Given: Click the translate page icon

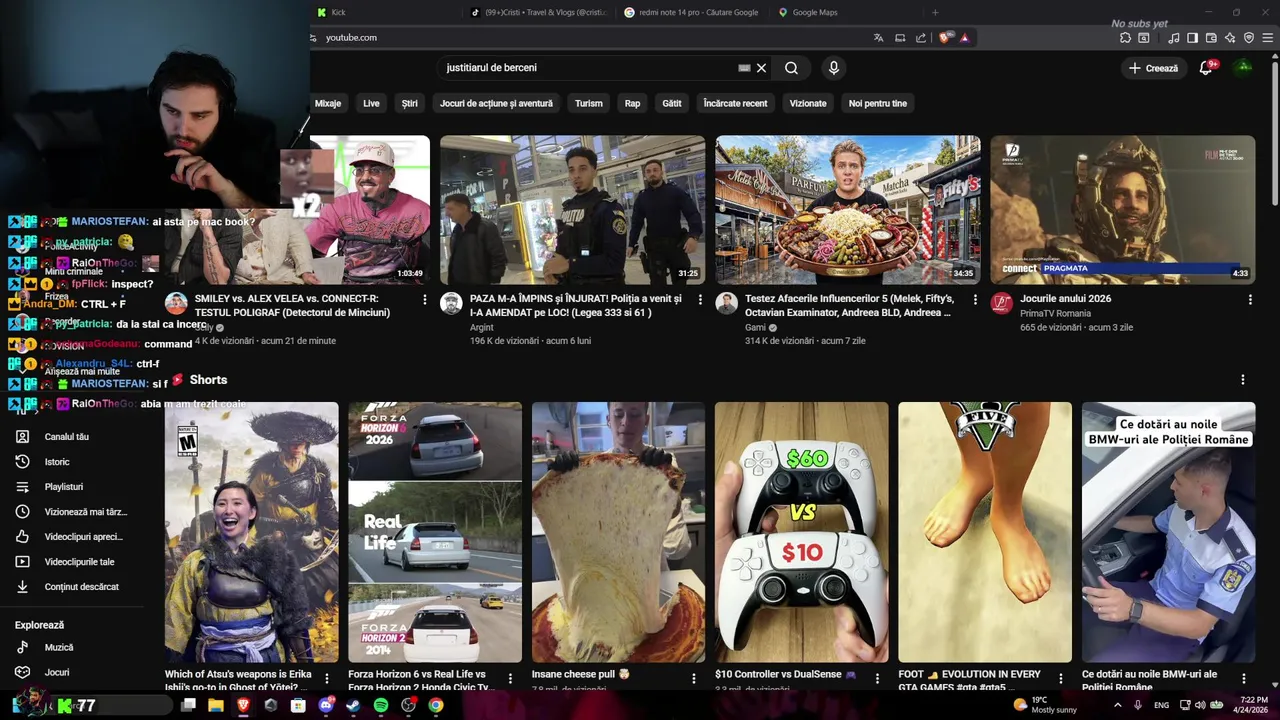Looking at the screenshot, I should click(878, 37).
